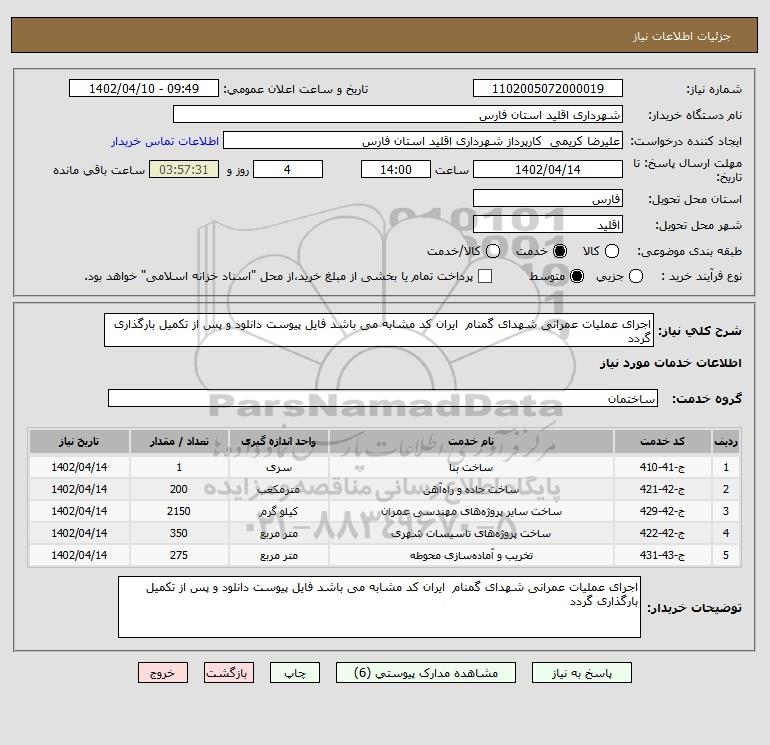The height and width of the screenshot is (745, 770).
Task: Click the quantity cell 275
Action: click(179, 555)
